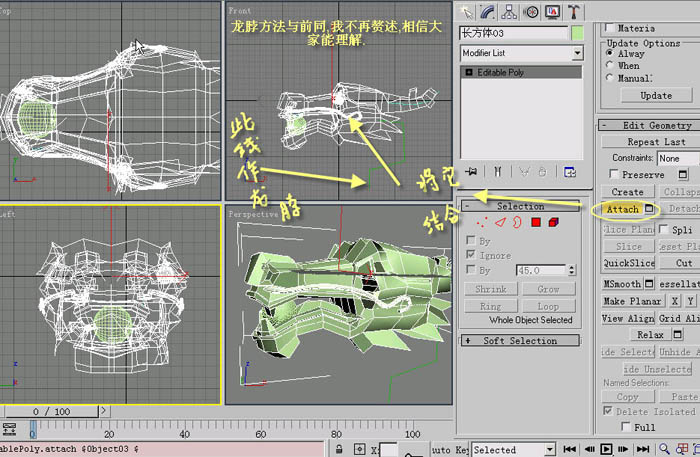Collapse the Selection rollout
The width and height of the screenshot is (700, 457).
(x=520, y=206)
